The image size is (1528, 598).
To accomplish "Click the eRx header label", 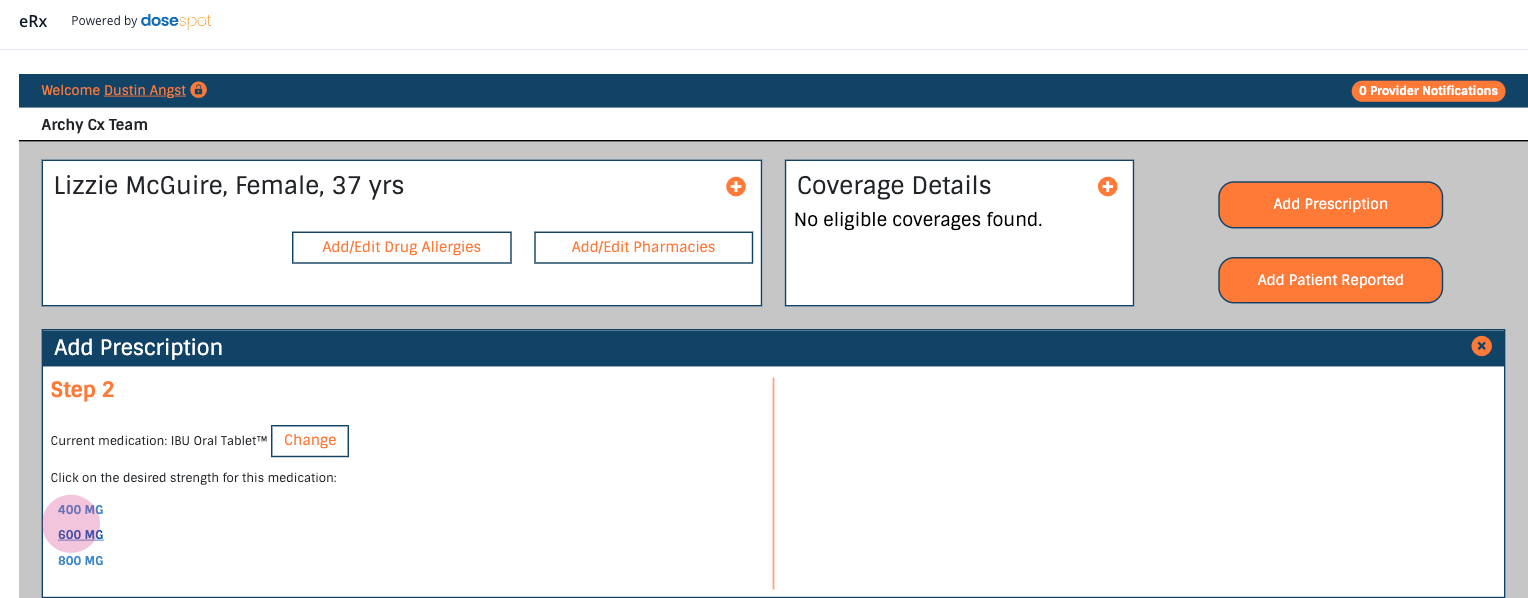I will click(33, 21).
